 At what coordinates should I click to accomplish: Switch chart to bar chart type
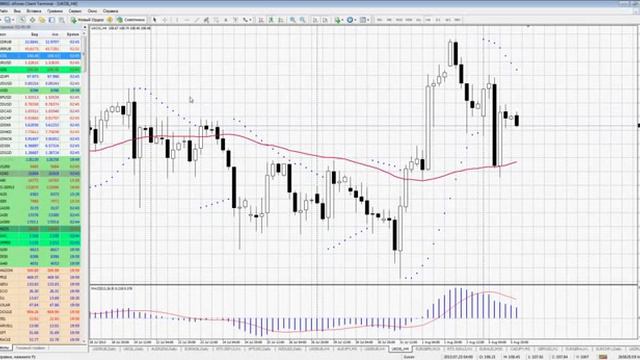click(x=261, y=20)
